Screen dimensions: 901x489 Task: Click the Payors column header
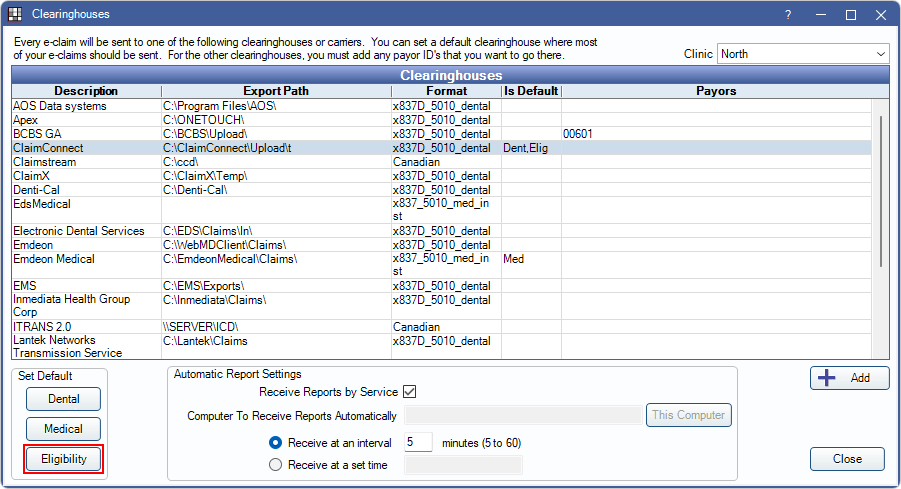(716, 91)
